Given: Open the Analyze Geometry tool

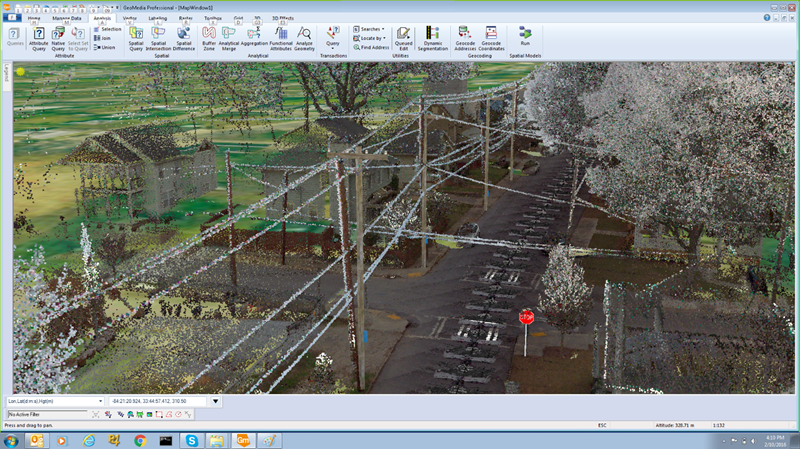Looking at the screenshot, I should (304, 39).
